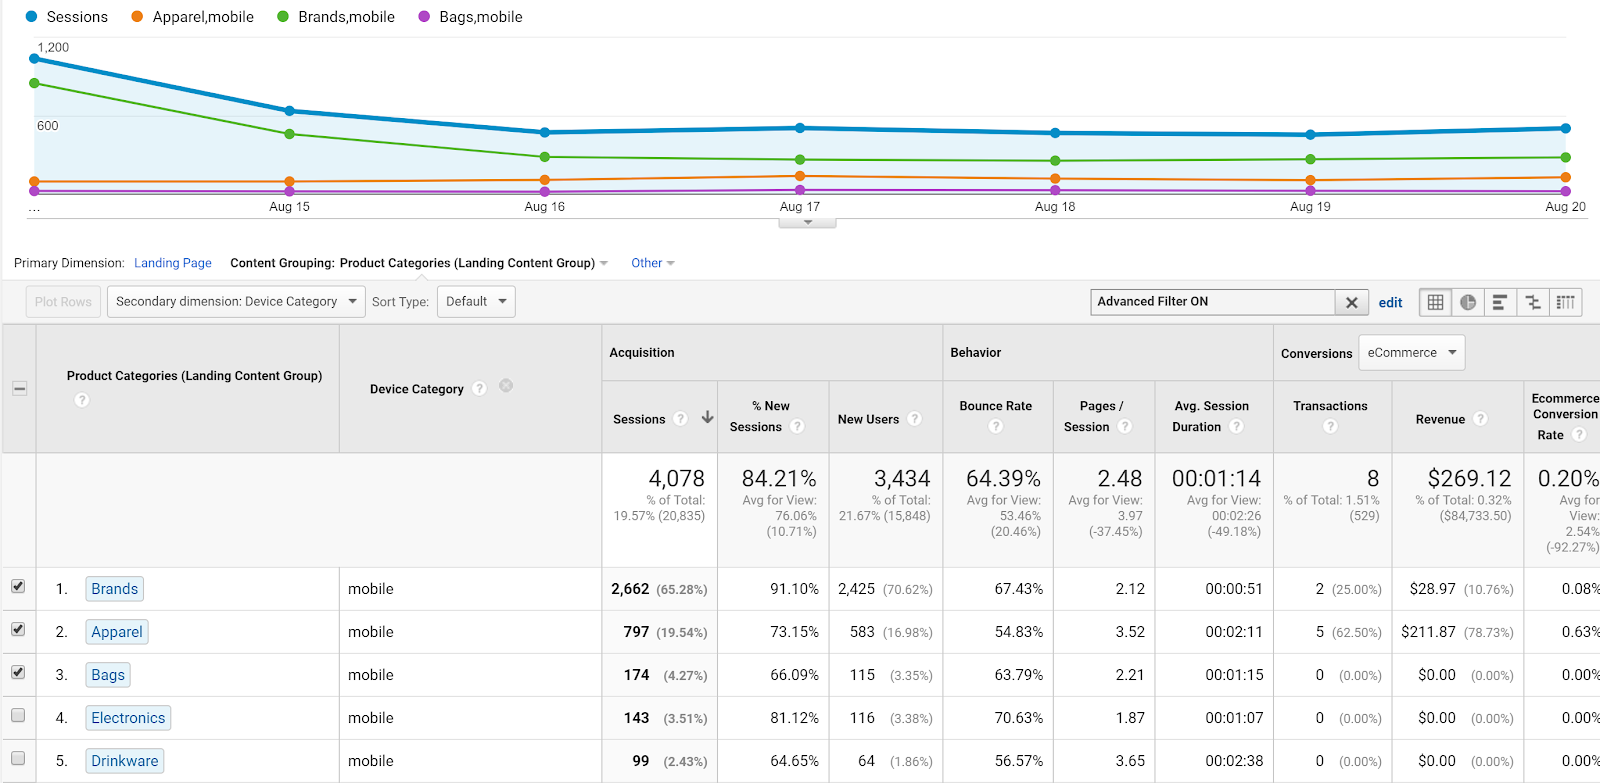Click the minus icon in table header
Image resolution: width=1600 pixels, height=783 pixels.
point(19,388)
